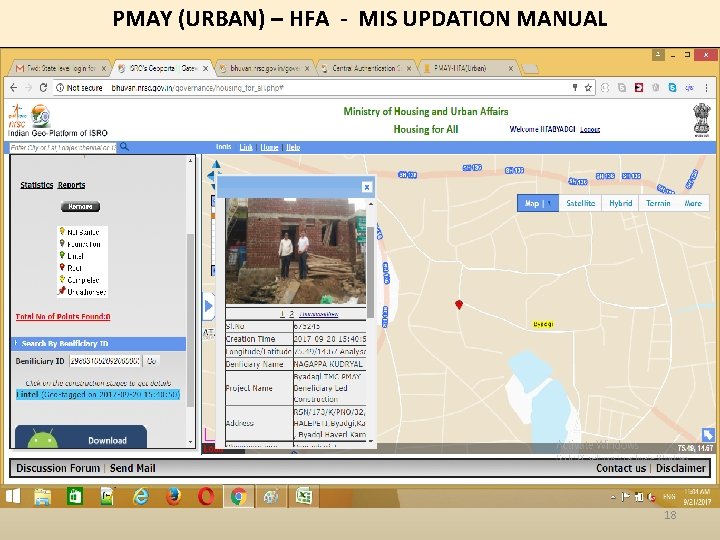Open the Contact us link

tap(621, 468)
